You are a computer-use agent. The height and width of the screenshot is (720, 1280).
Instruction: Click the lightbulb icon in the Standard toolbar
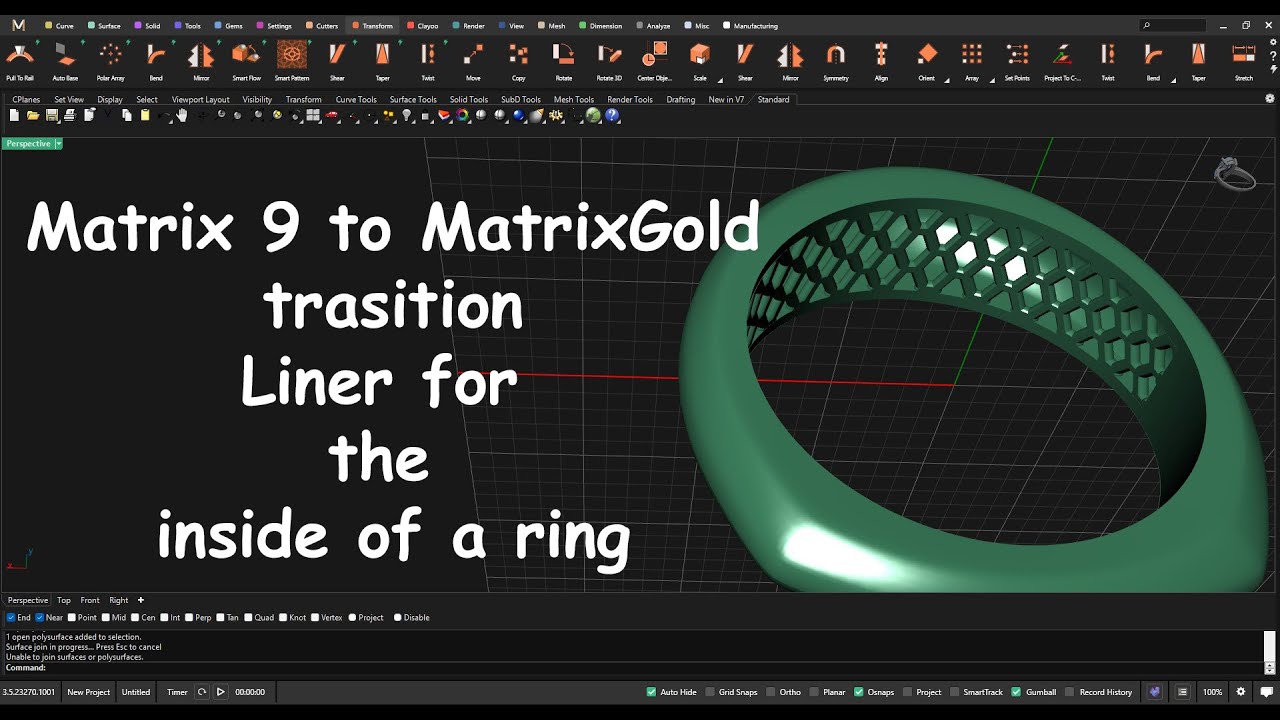407,116
